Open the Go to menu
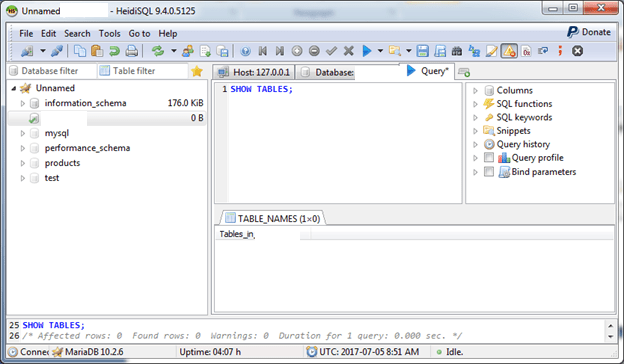The width and height of the screenshot is (624, 364). (x=139, y=33)
